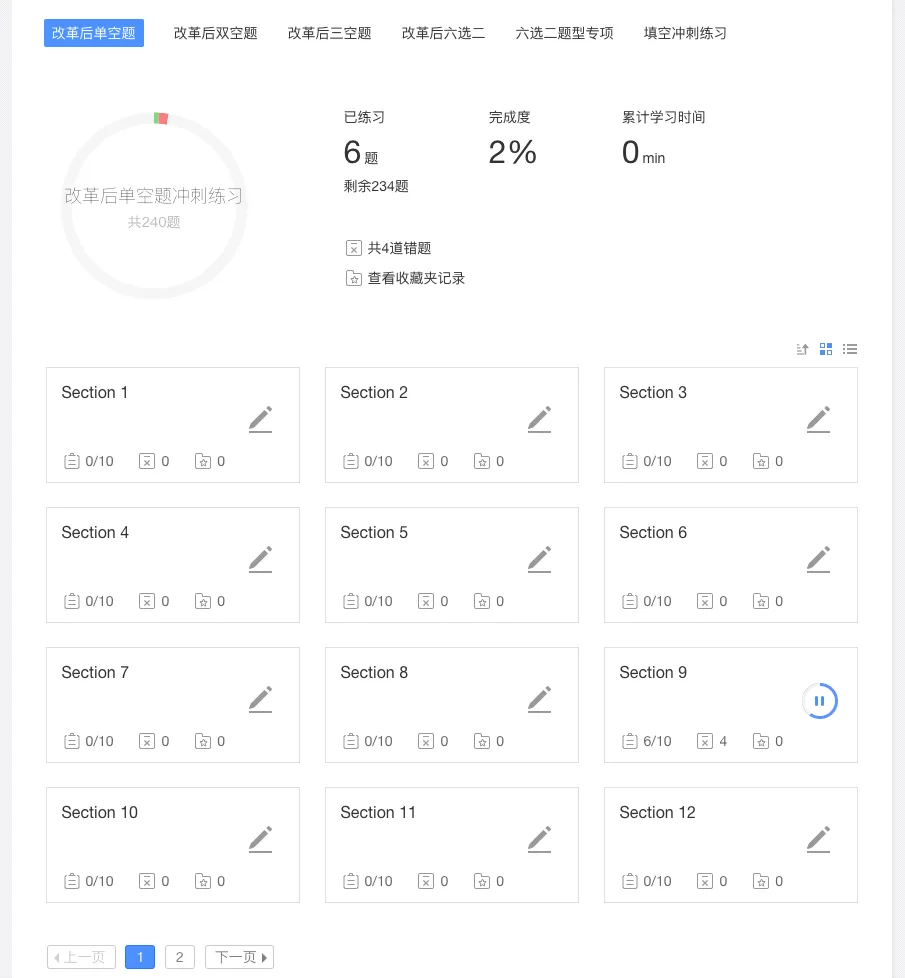Switch to list view layout

850,349
